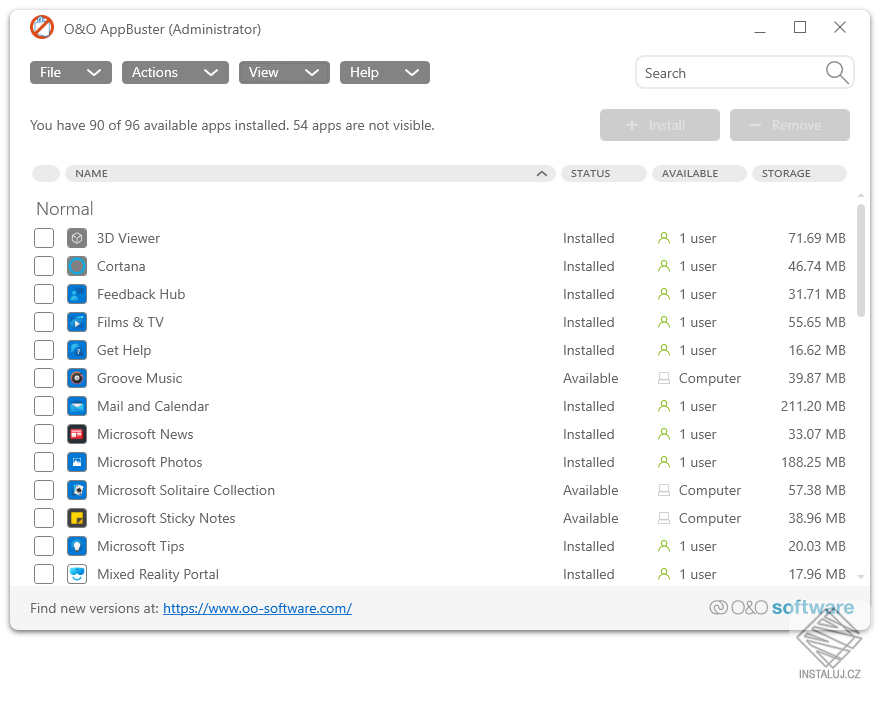Image resolution: width=880 pixels, height=701 pixels.
Task: Sort by the STATUS column header
Action: [x=603, y=173]
